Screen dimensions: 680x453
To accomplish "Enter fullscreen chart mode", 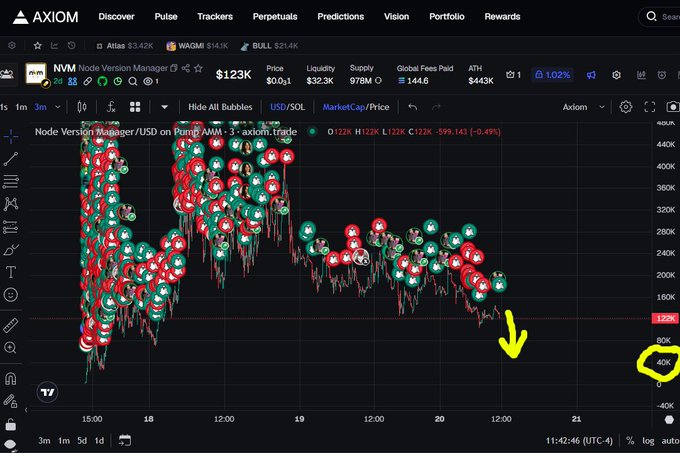I will [x=650, y=107].
